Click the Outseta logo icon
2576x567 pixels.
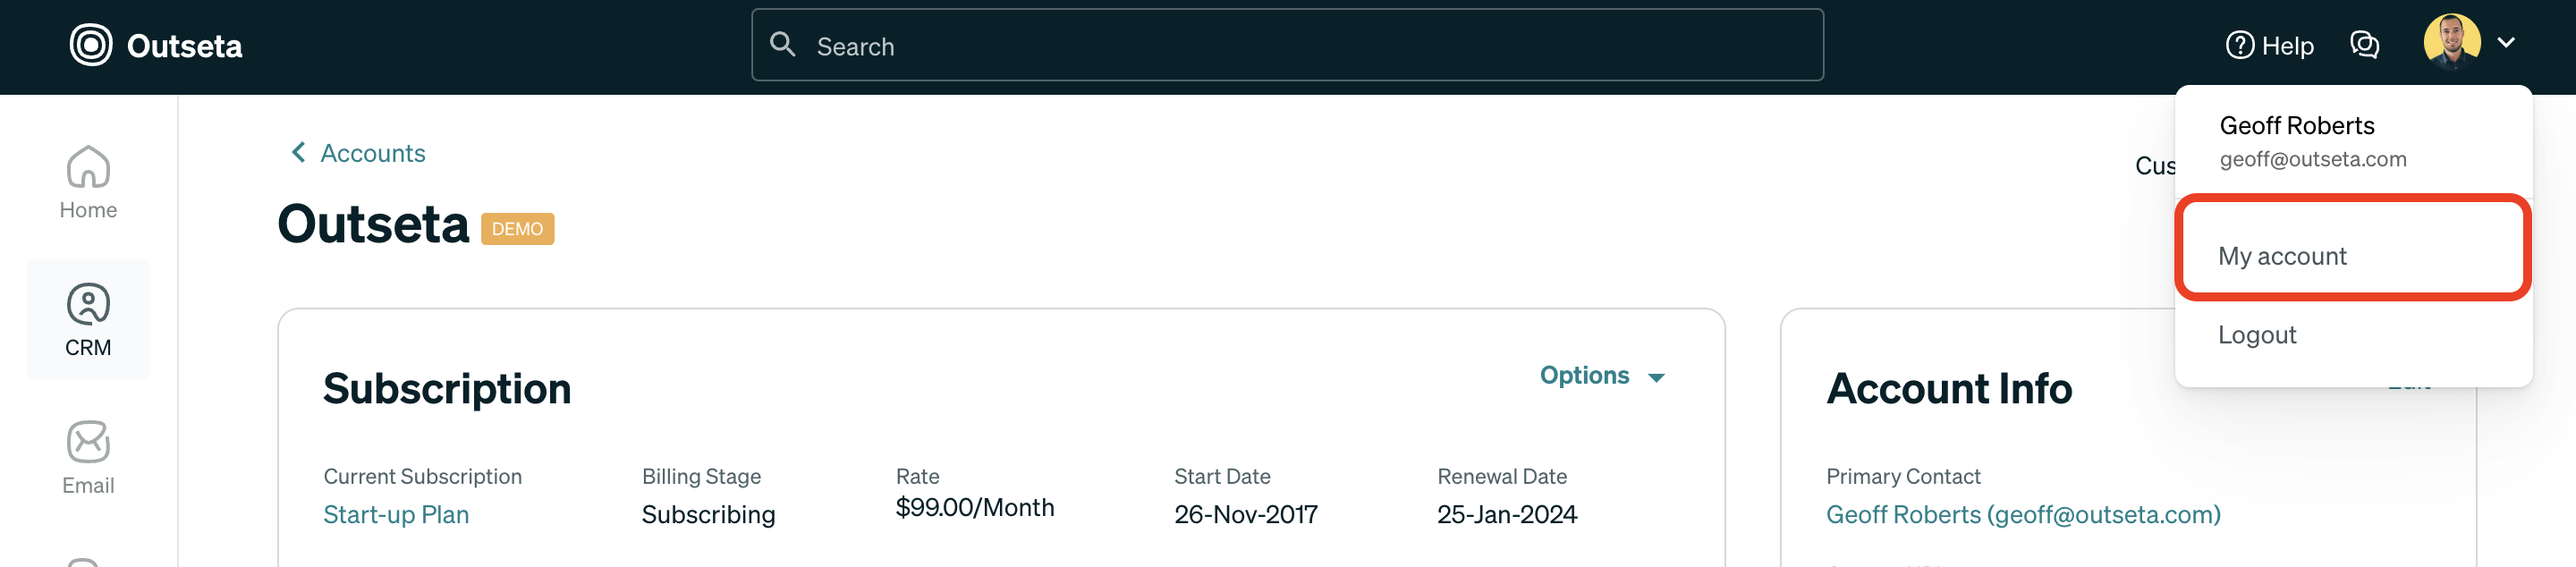click(x=90, y=45)
